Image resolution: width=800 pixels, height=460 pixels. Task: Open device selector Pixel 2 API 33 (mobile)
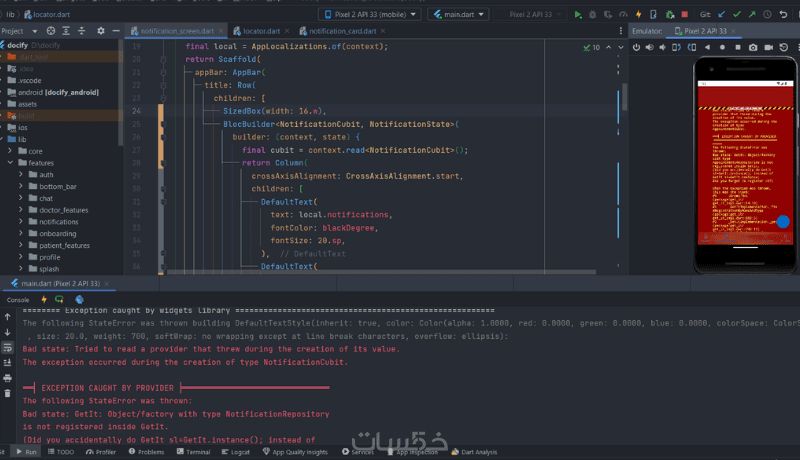pyautogui.click(x=370, y=14)
